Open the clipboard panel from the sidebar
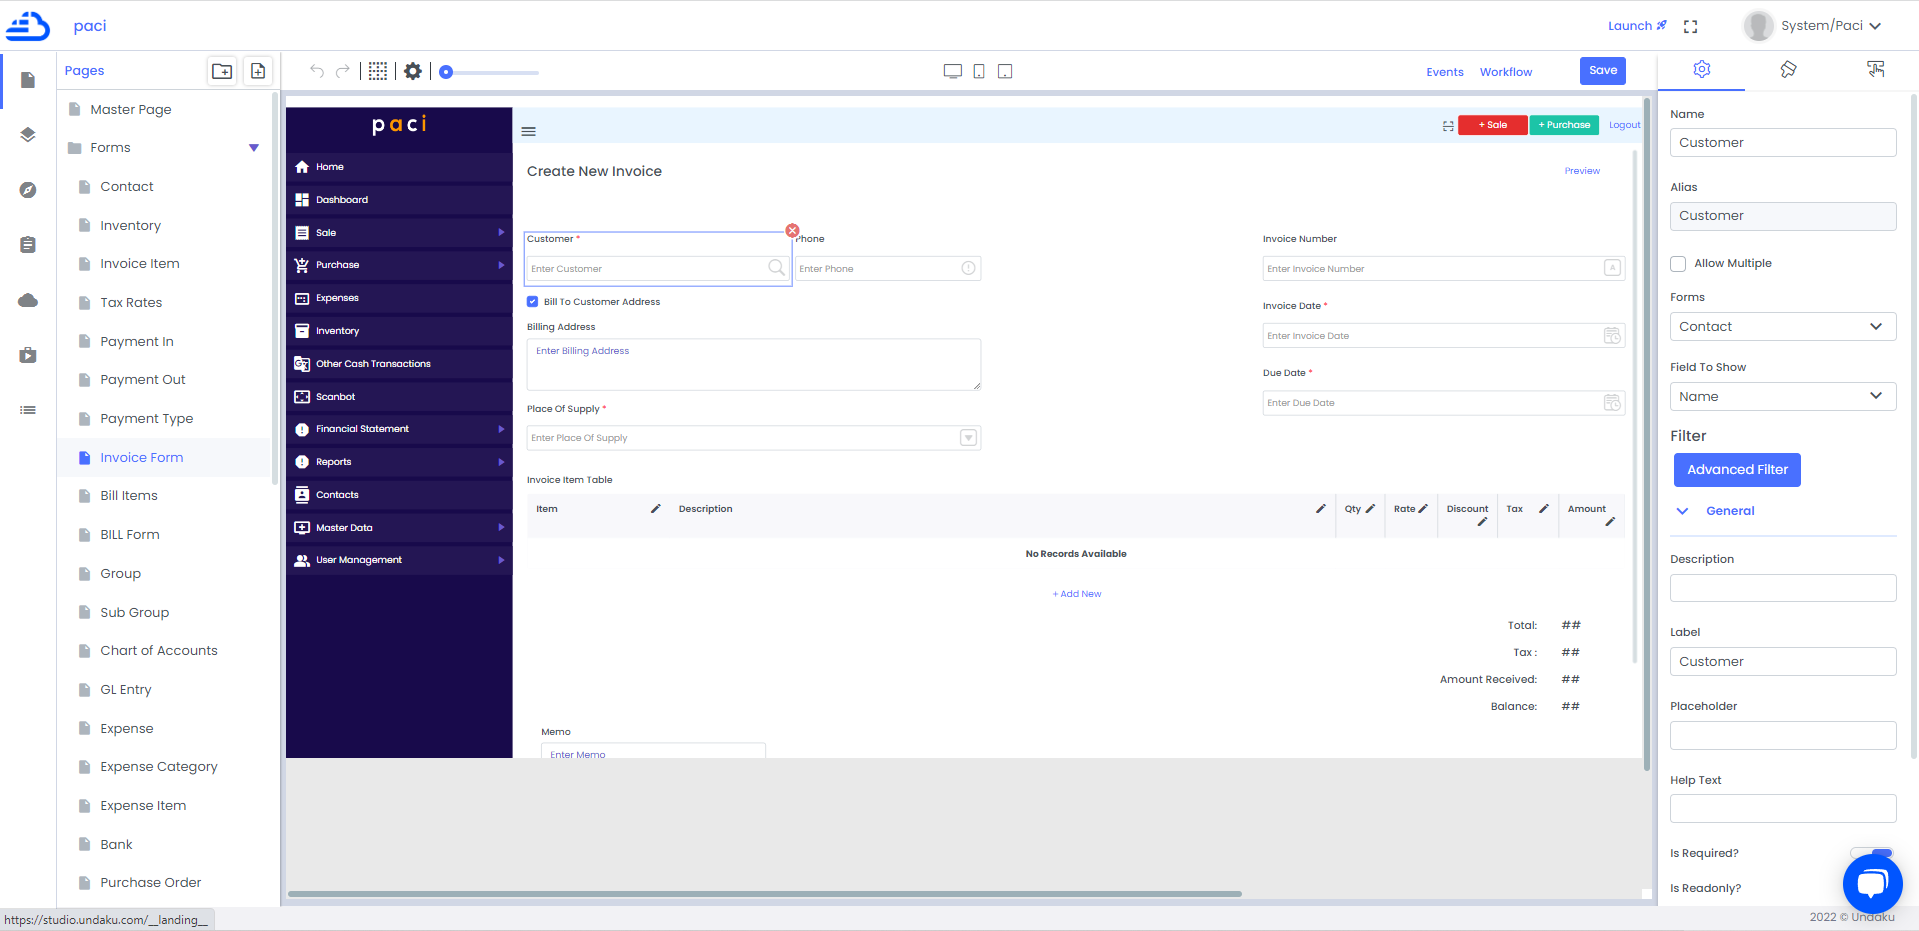The width and height of the screenshot is (1919, 931). (27, 245)
